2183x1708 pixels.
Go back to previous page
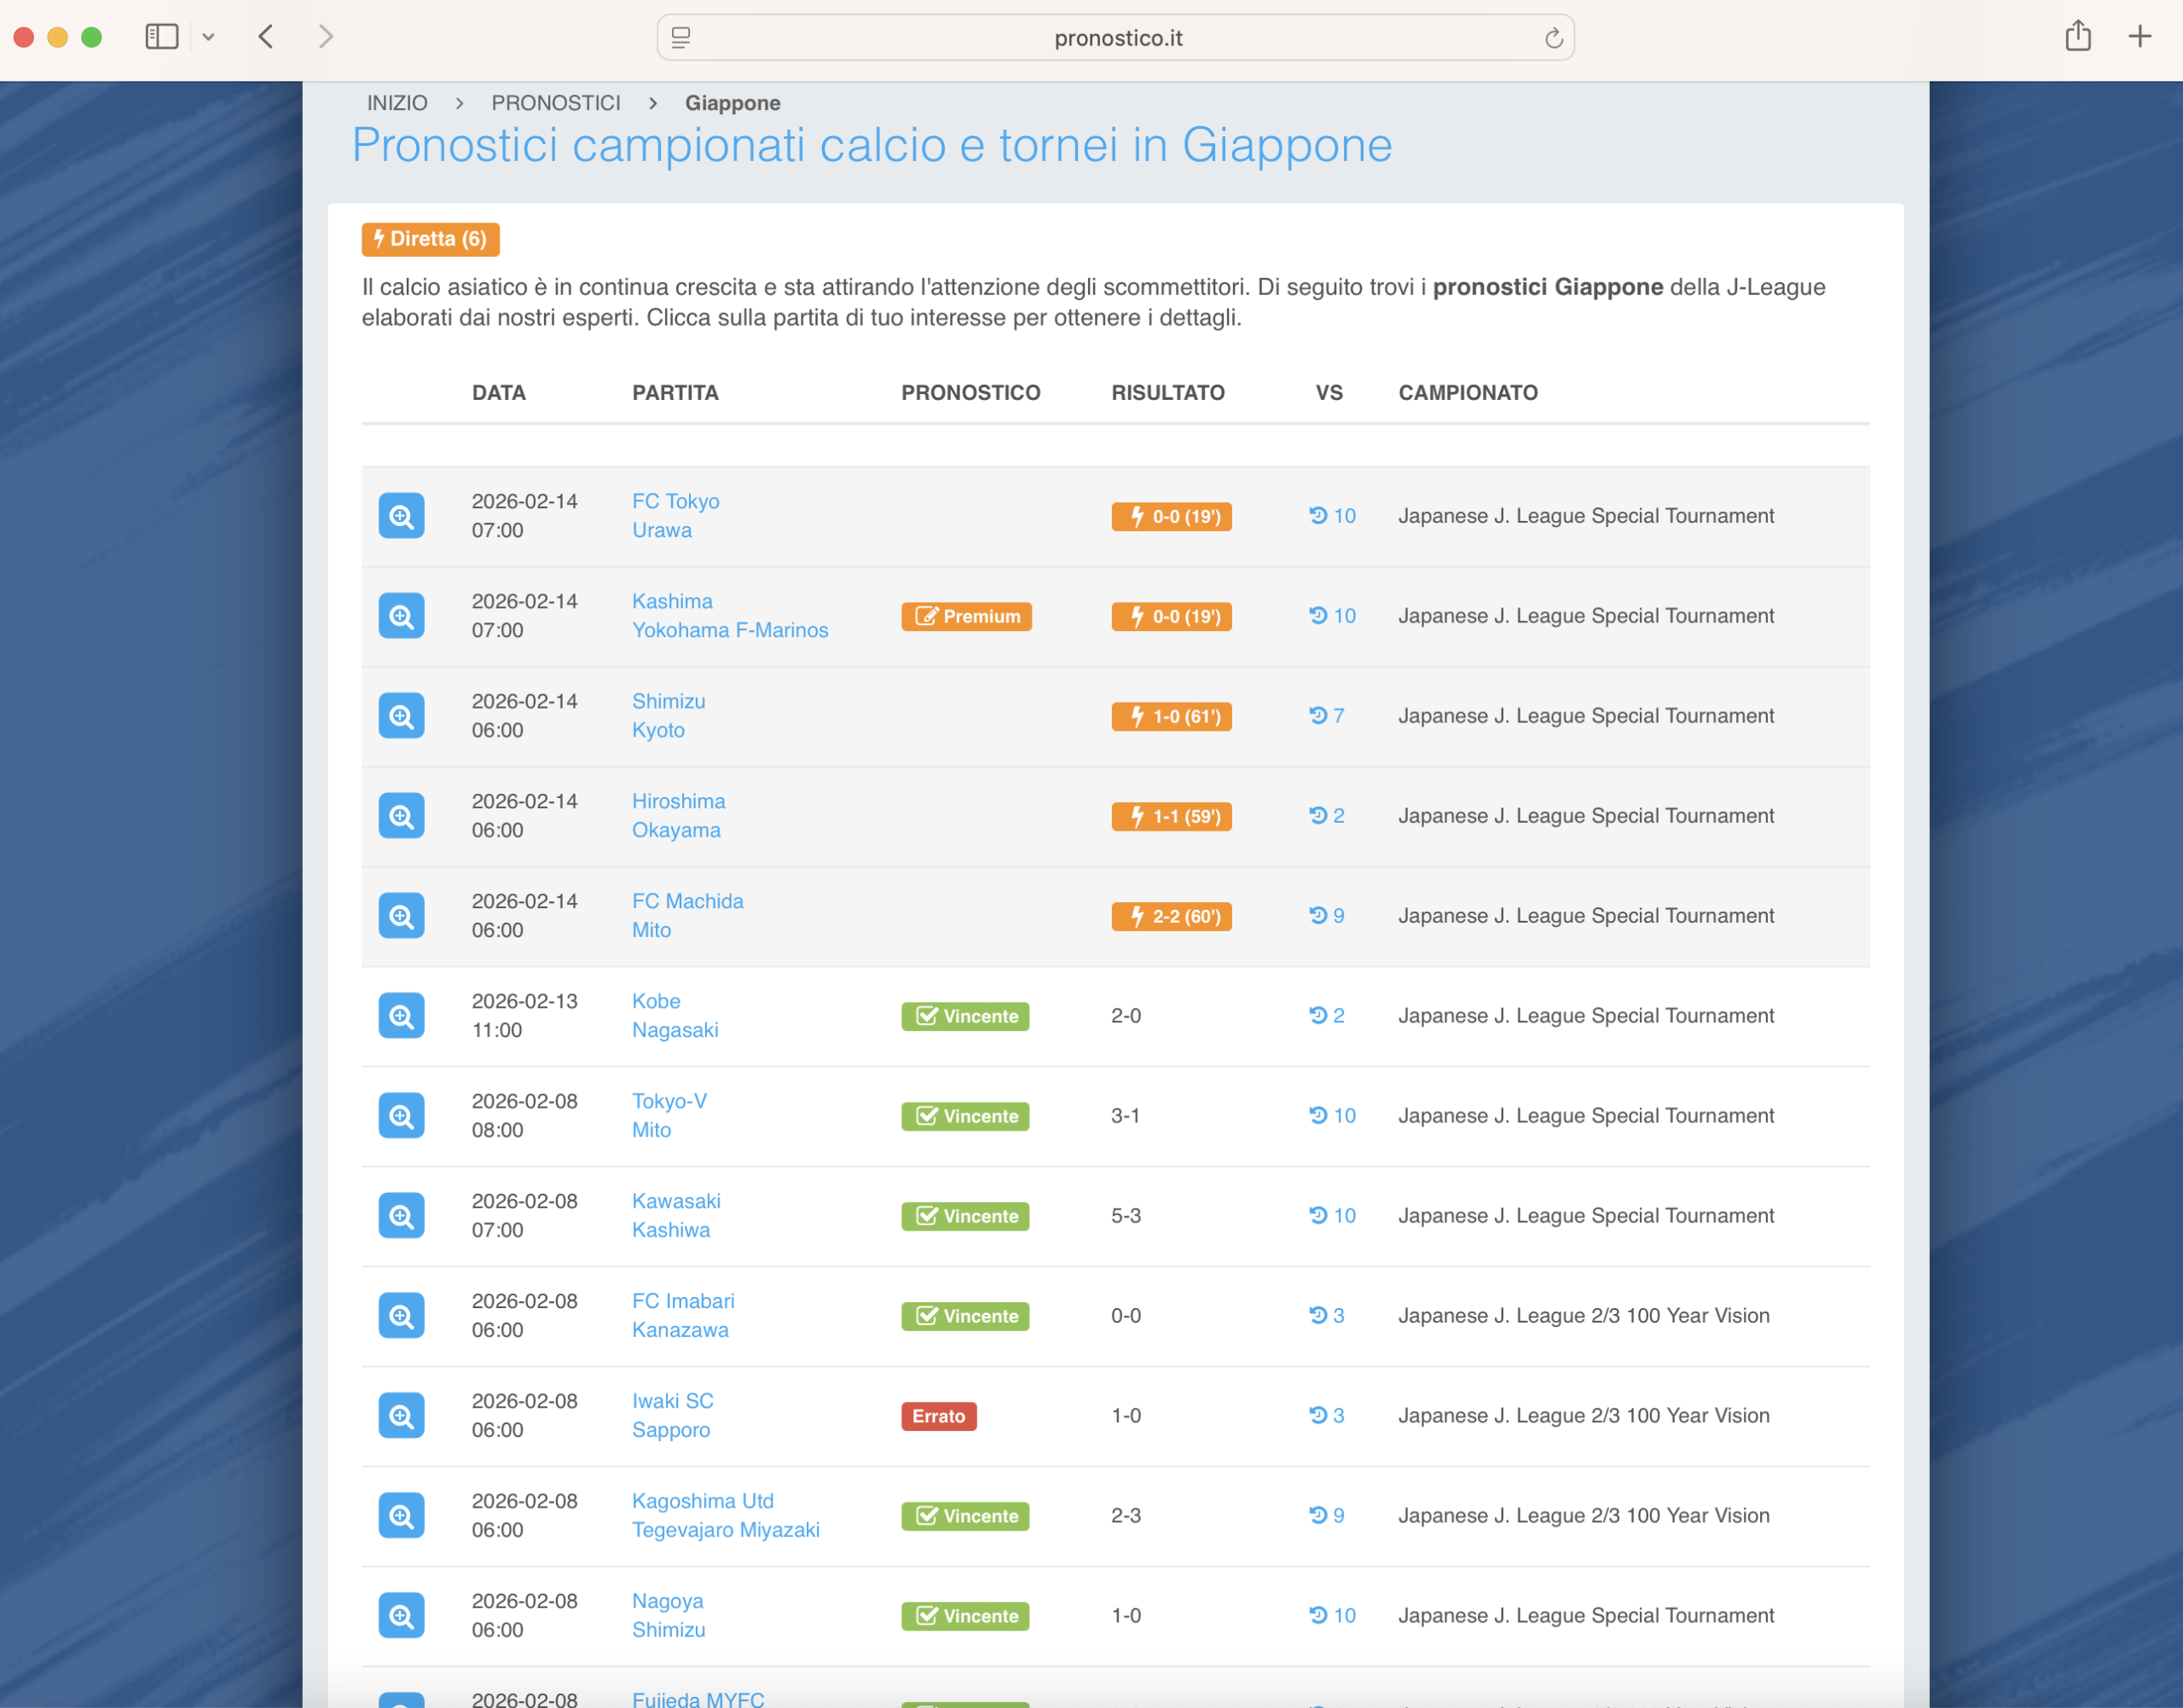[x=266, y=37]
